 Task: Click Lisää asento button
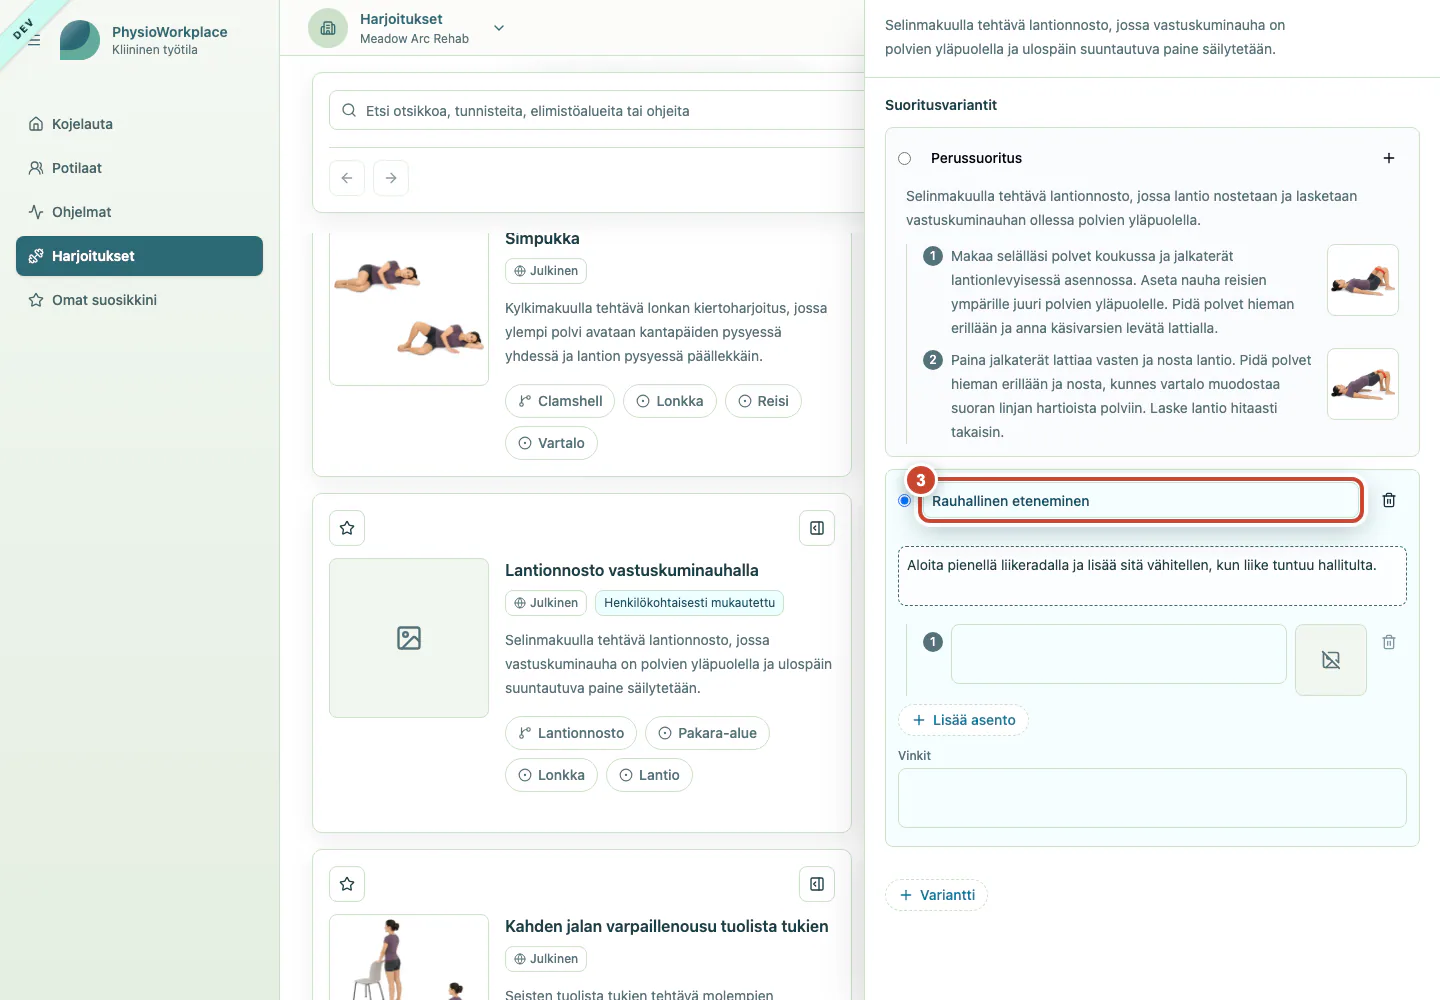[964, 720]
